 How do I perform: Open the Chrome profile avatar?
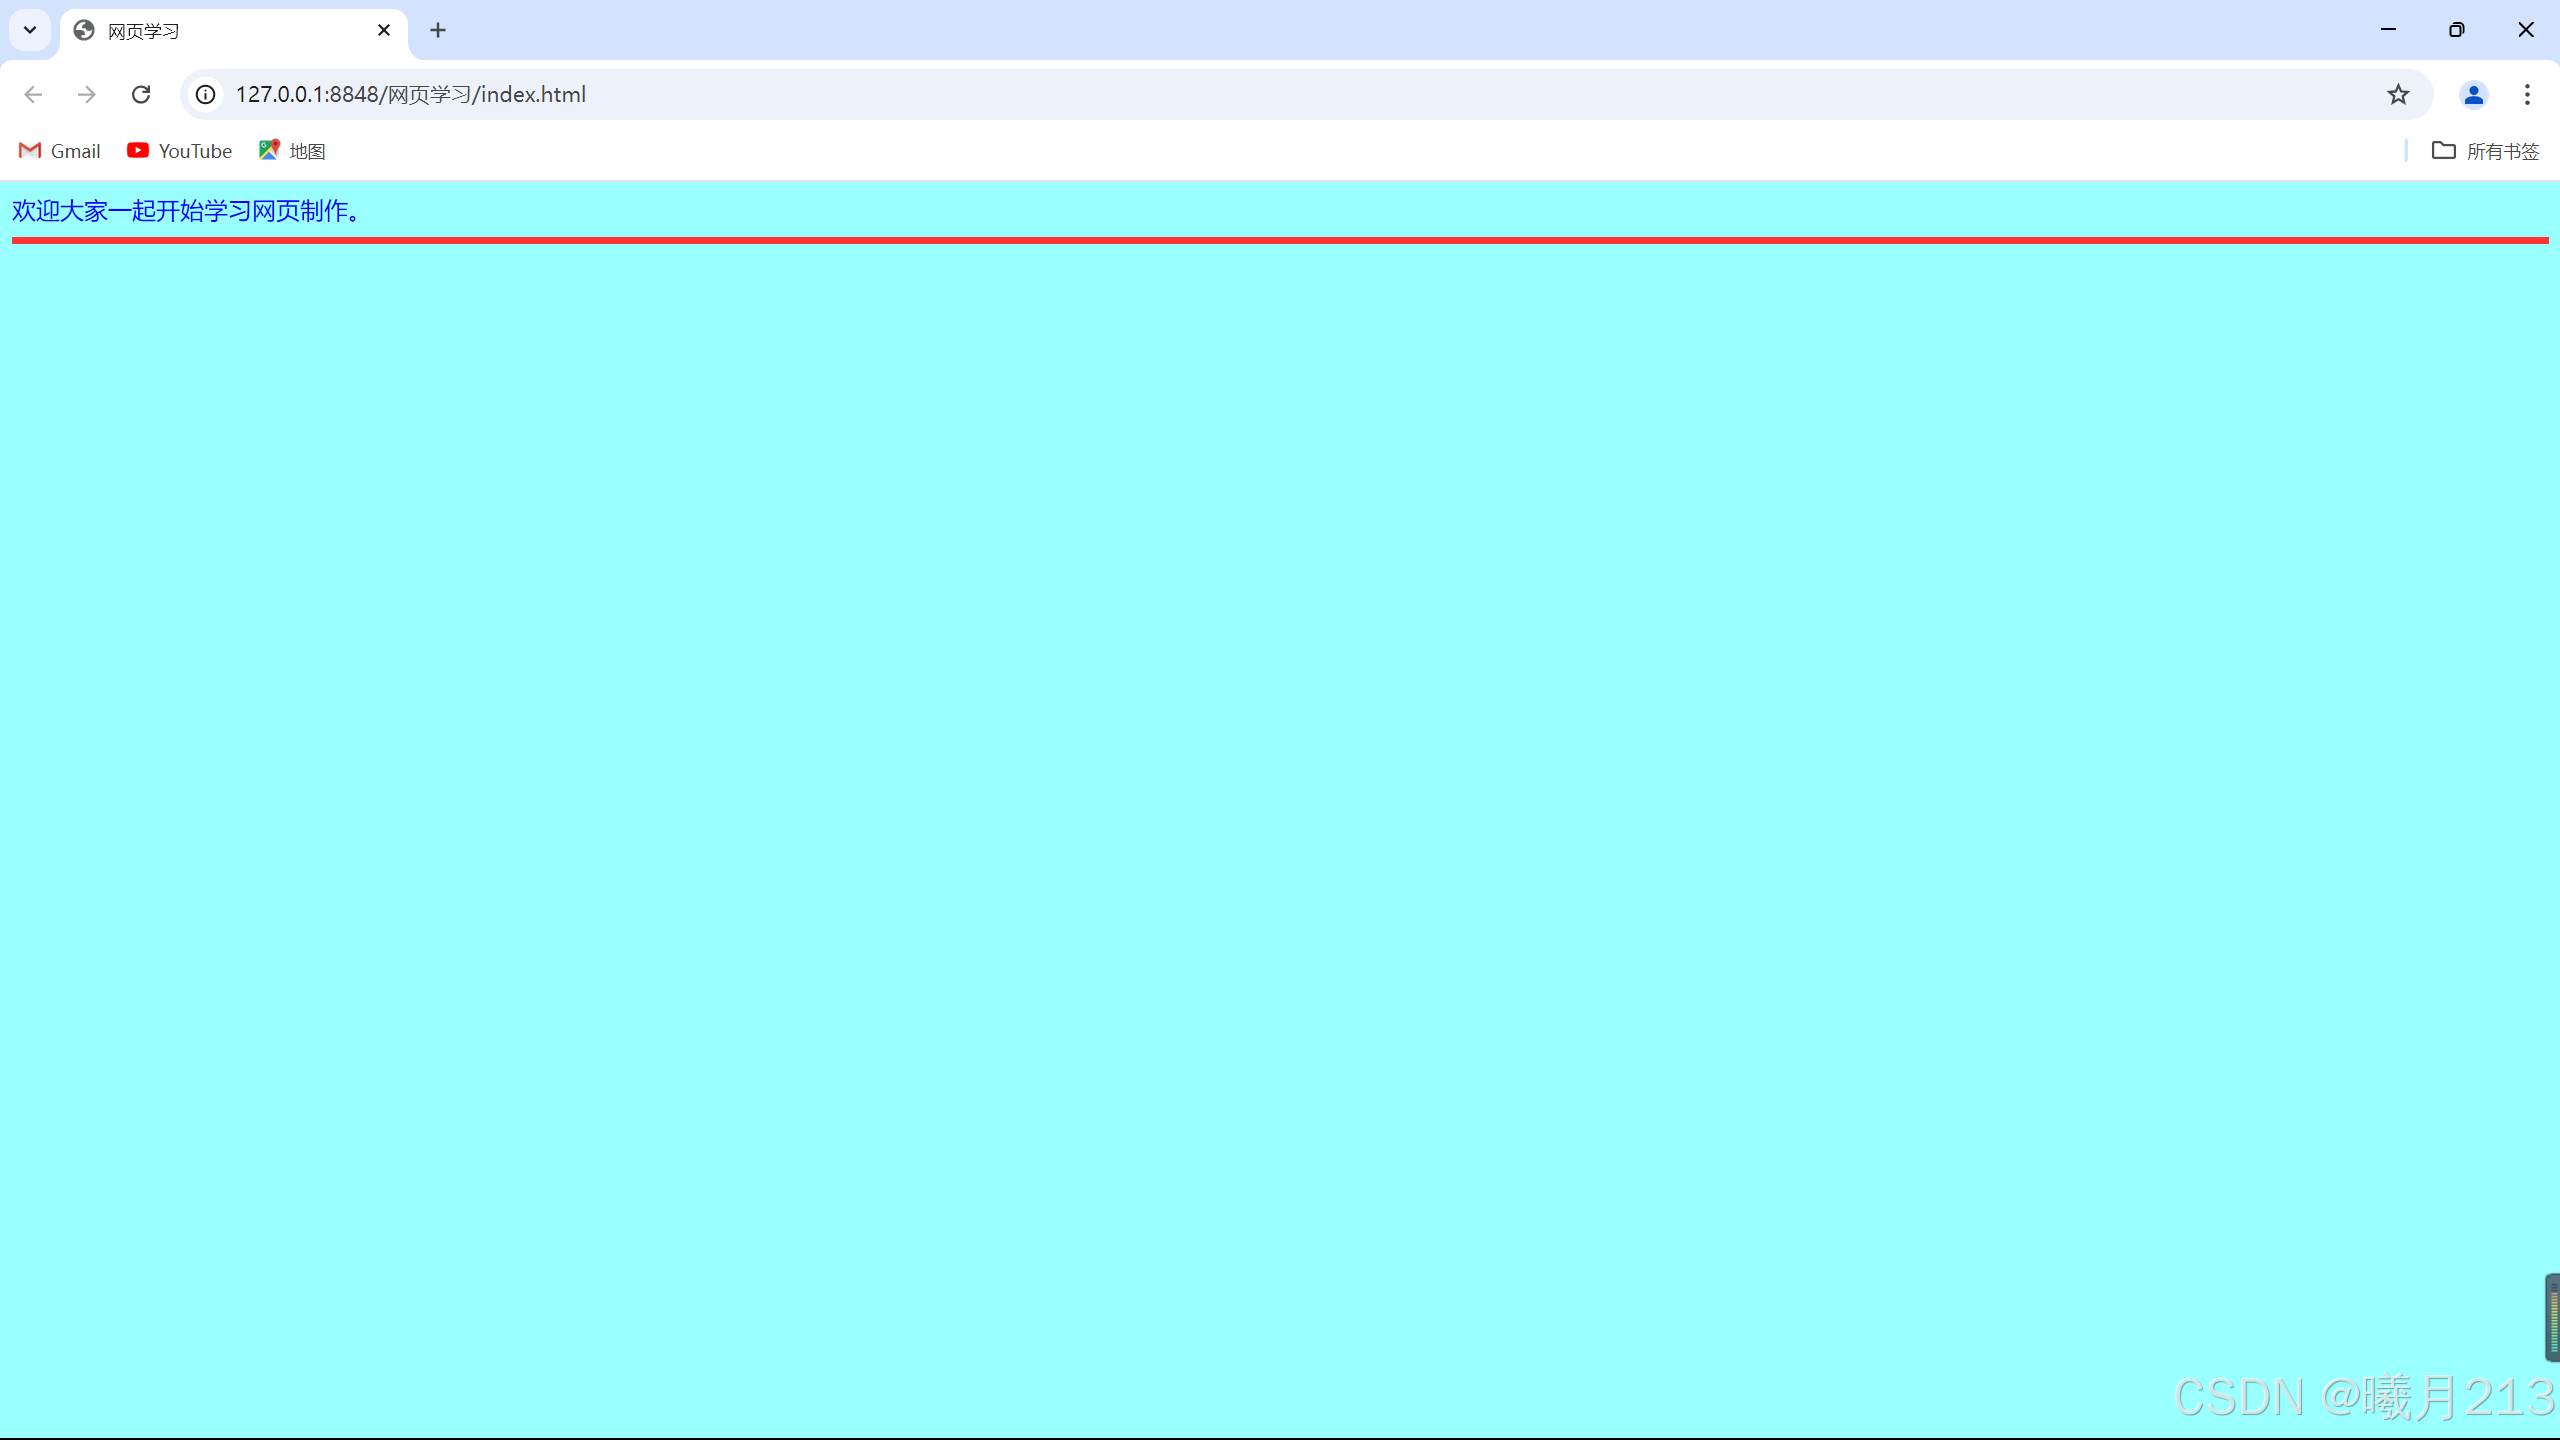click(x=2473, y=94)
